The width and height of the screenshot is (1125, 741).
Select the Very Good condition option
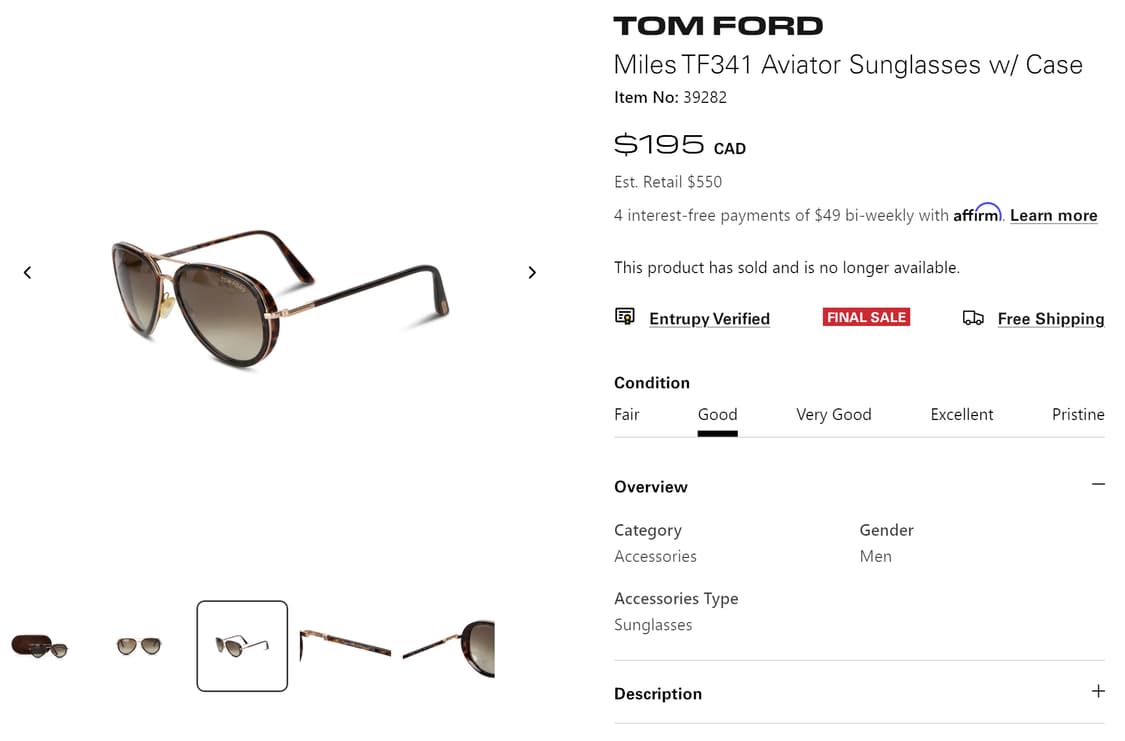tap(833, 414)
